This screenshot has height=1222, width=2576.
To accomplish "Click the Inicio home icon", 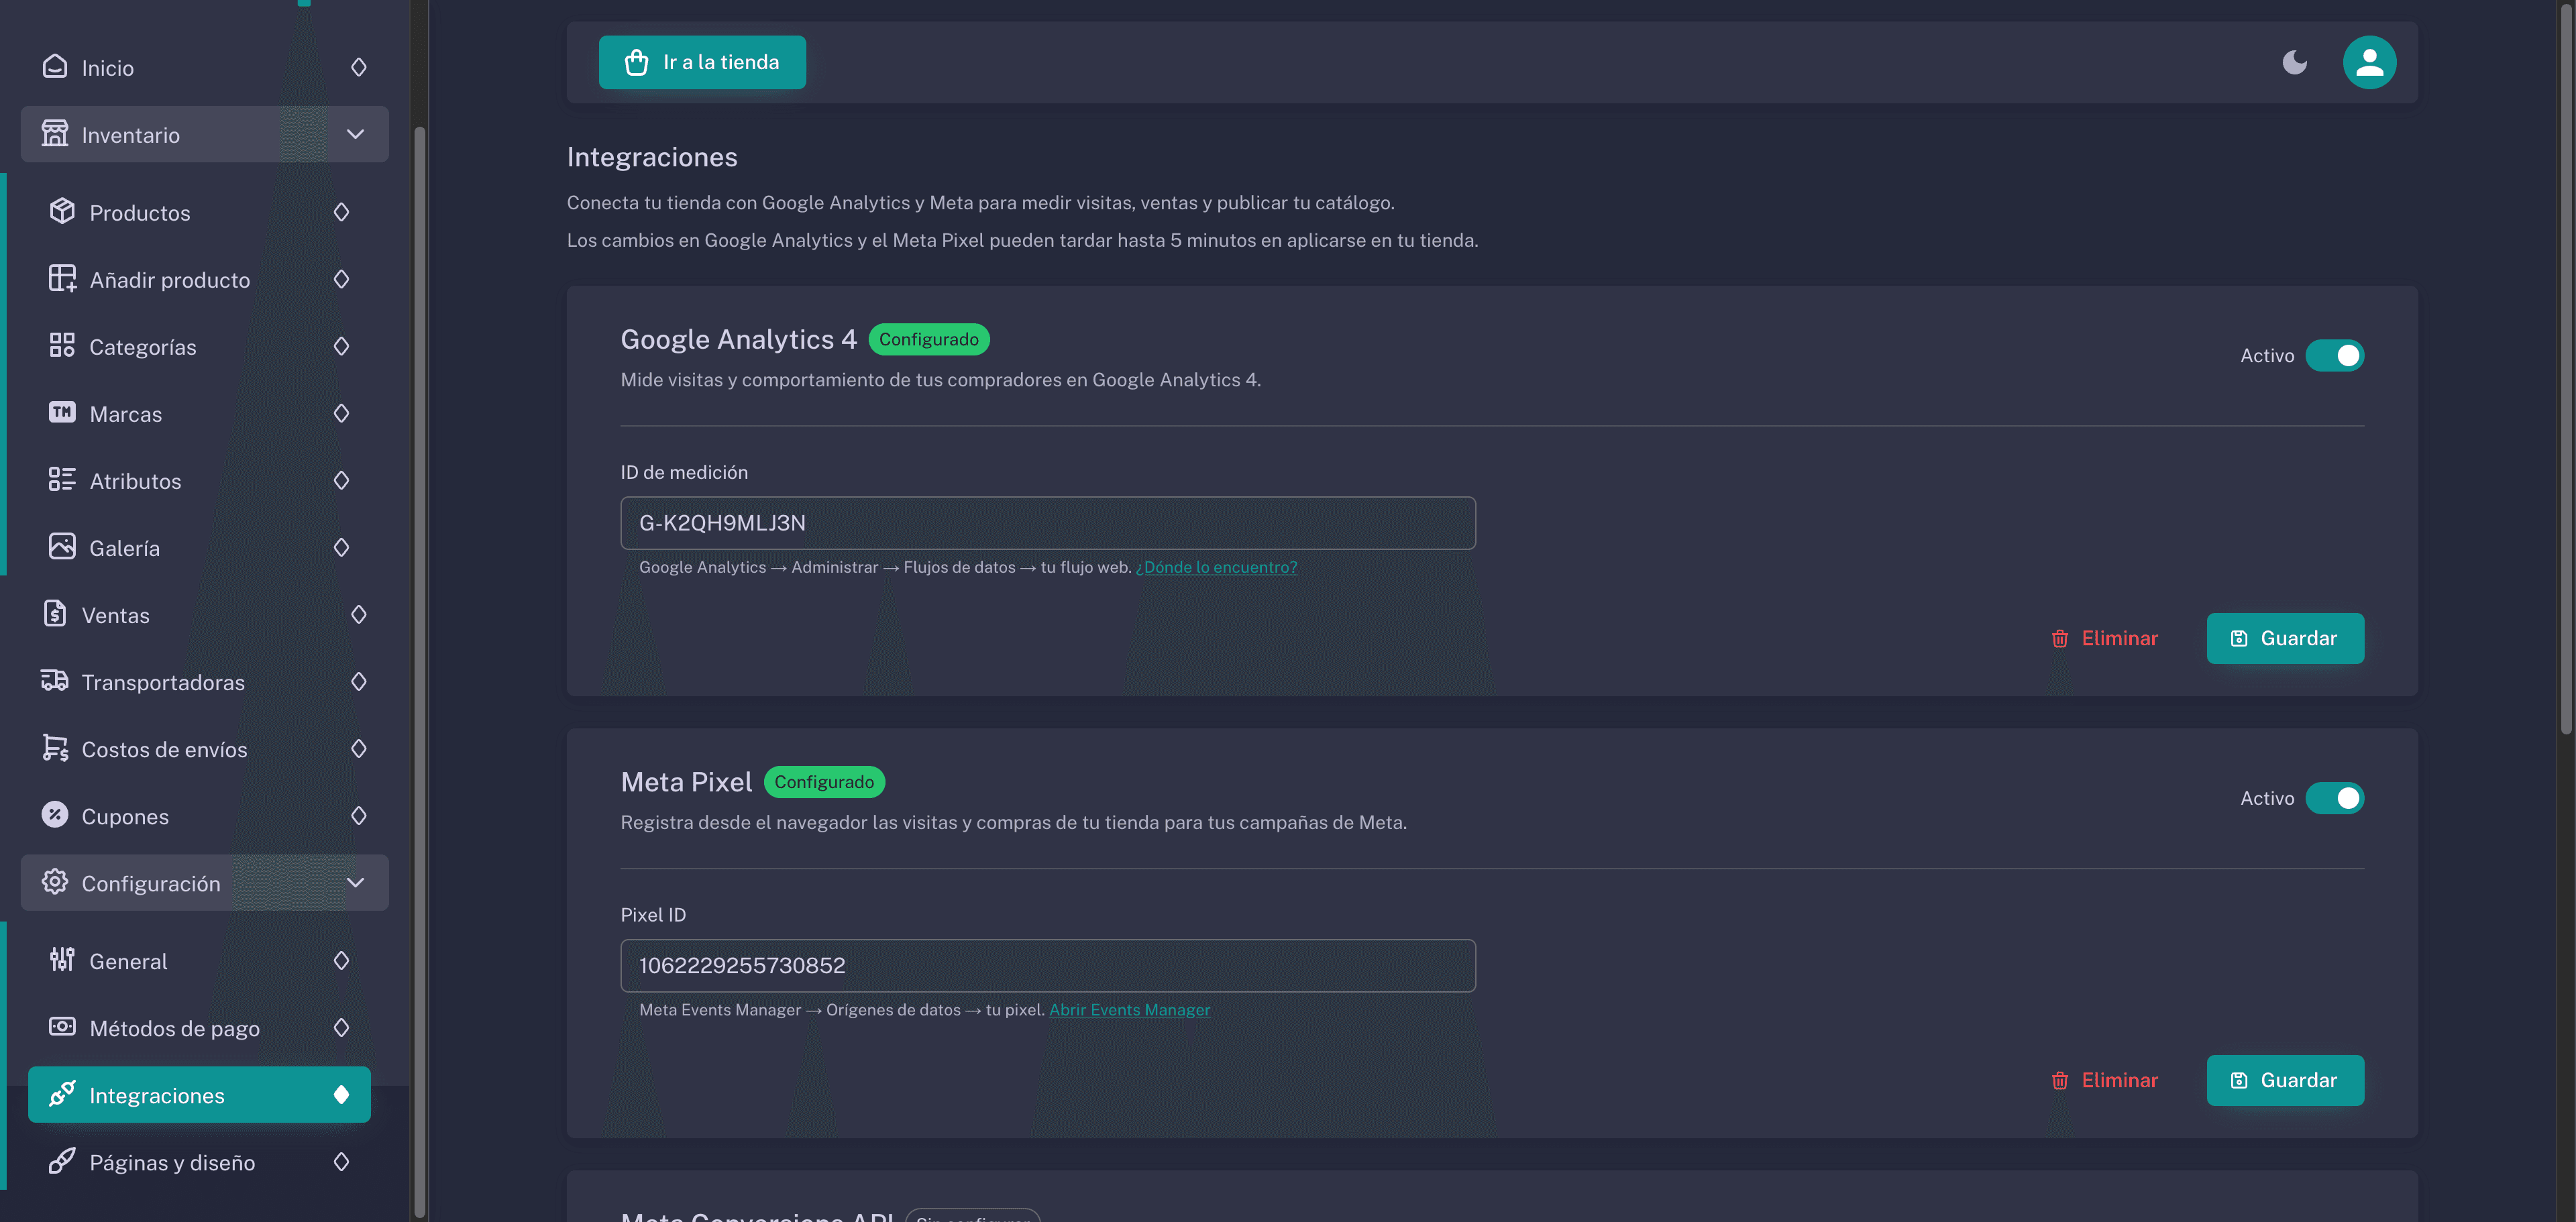I will tap(55, 67).
